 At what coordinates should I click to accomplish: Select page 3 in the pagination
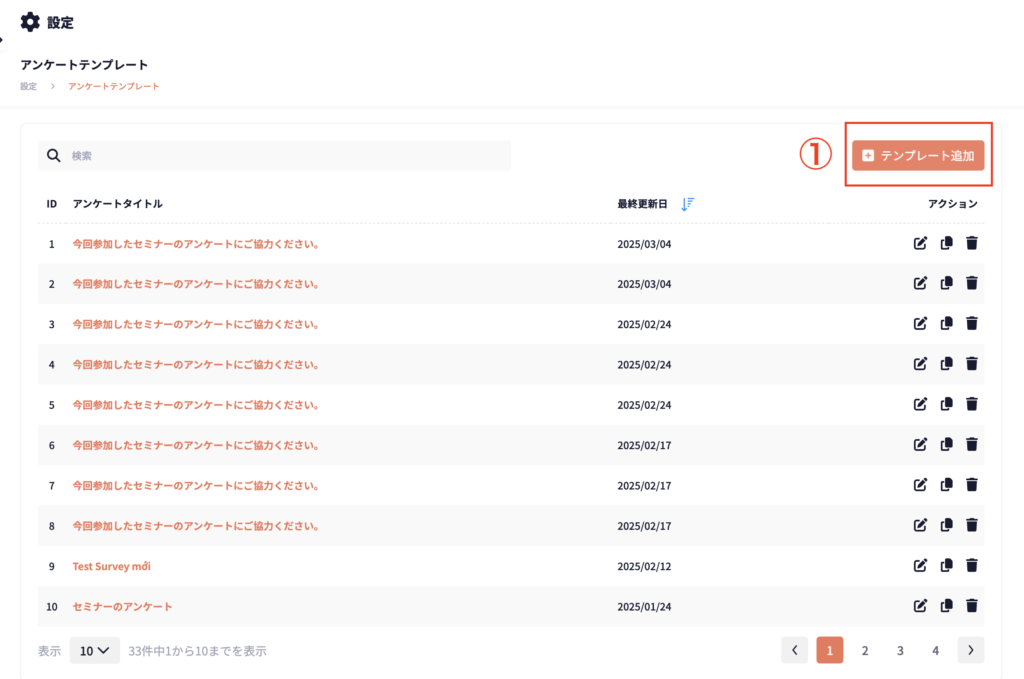pyautogui.click(x=900, y=650)
